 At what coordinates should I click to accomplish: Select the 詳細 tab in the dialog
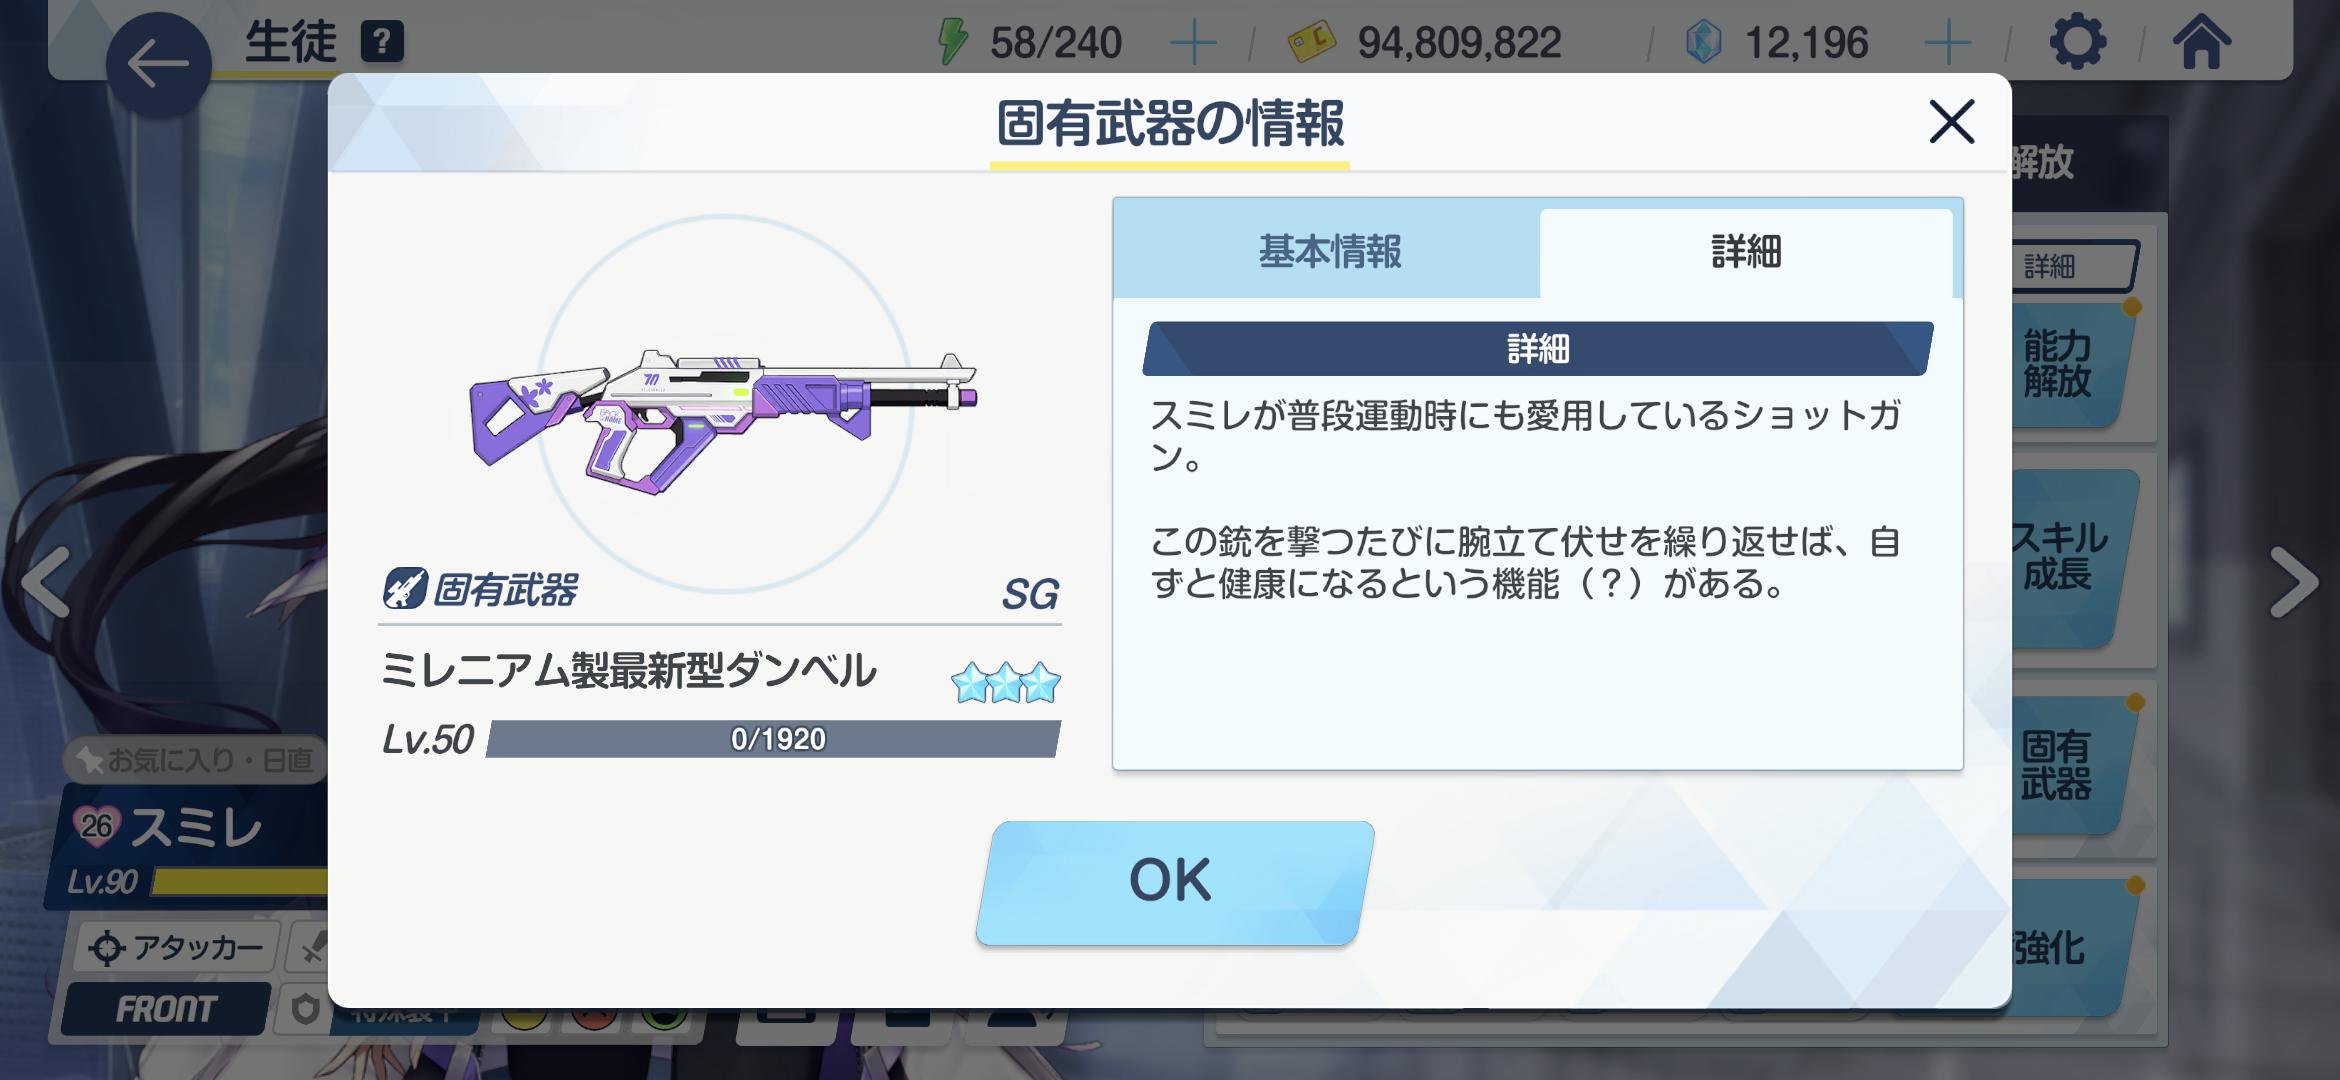coord(1746,252)
